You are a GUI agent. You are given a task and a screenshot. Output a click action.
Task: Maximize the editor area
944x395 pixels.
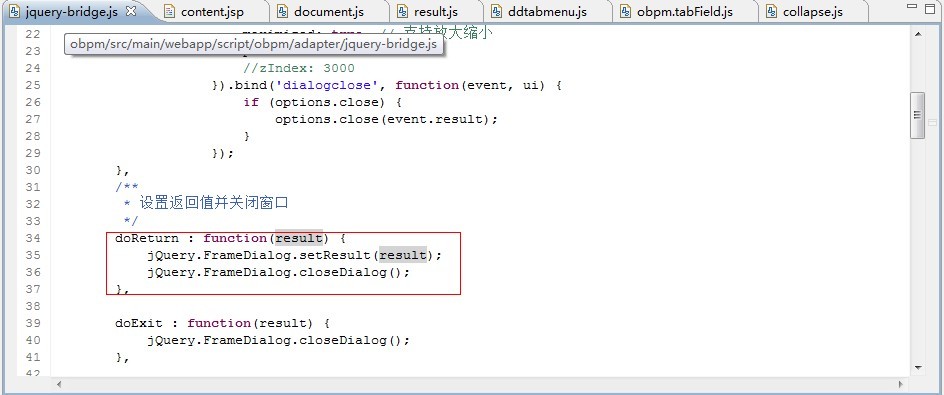click(x=930, y=8)
